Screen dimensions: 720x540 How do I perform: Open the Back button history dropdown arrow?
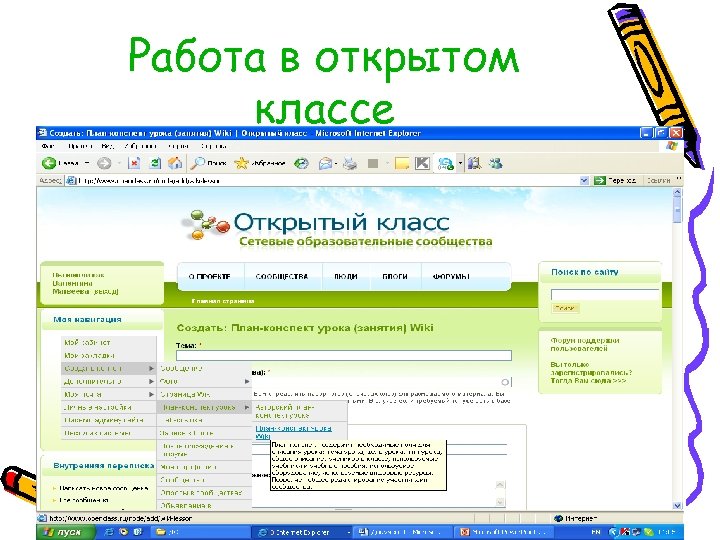coord(87,163)
